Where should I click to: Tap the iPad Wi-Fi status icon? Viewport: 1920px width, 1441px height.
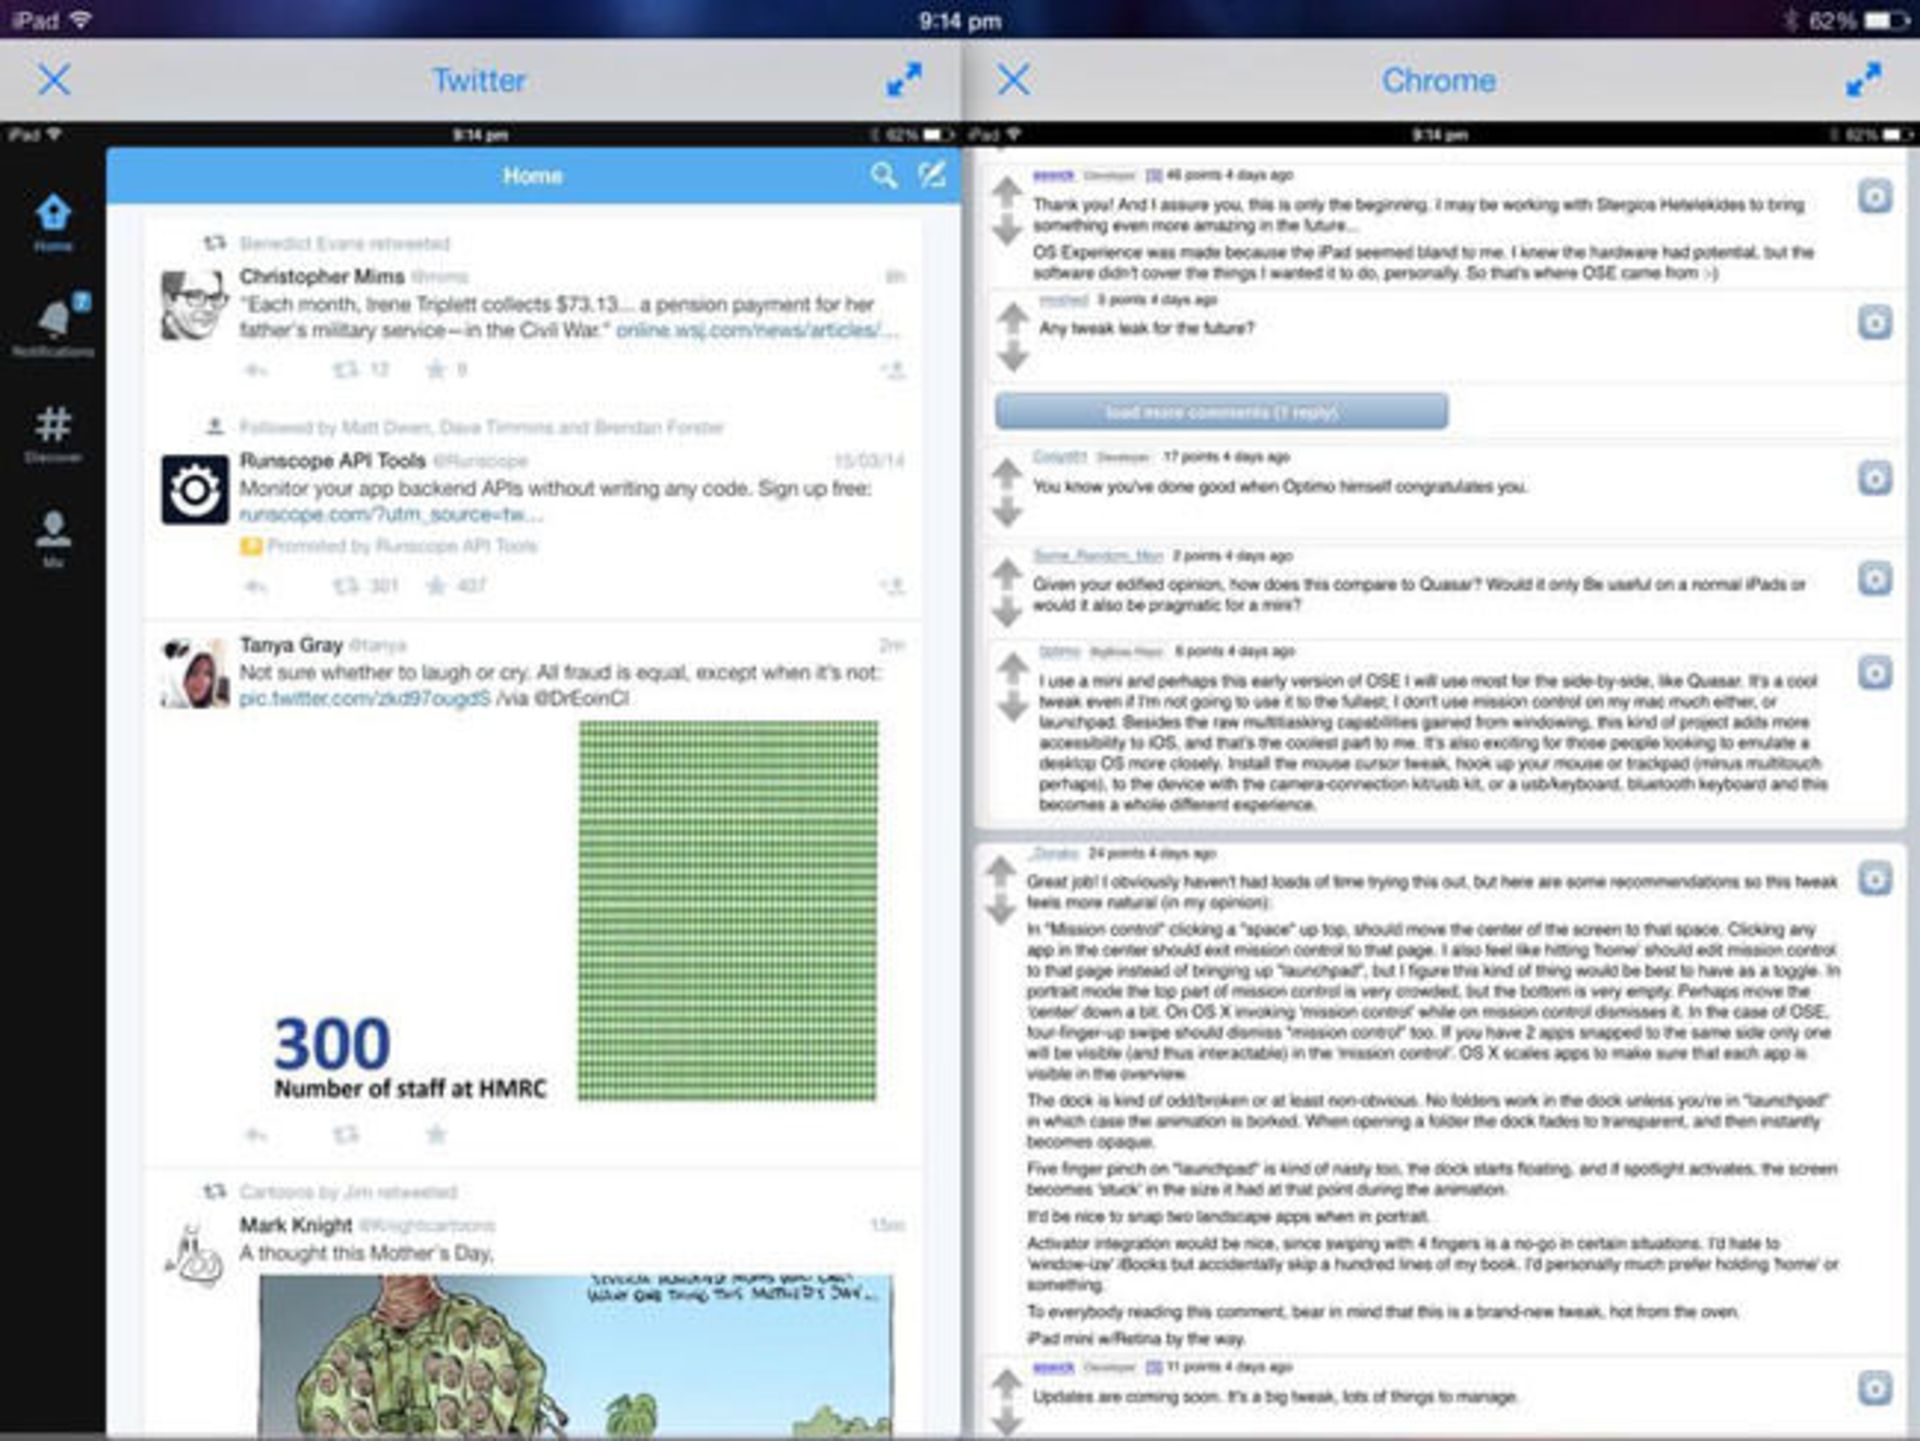coord(81,20)
